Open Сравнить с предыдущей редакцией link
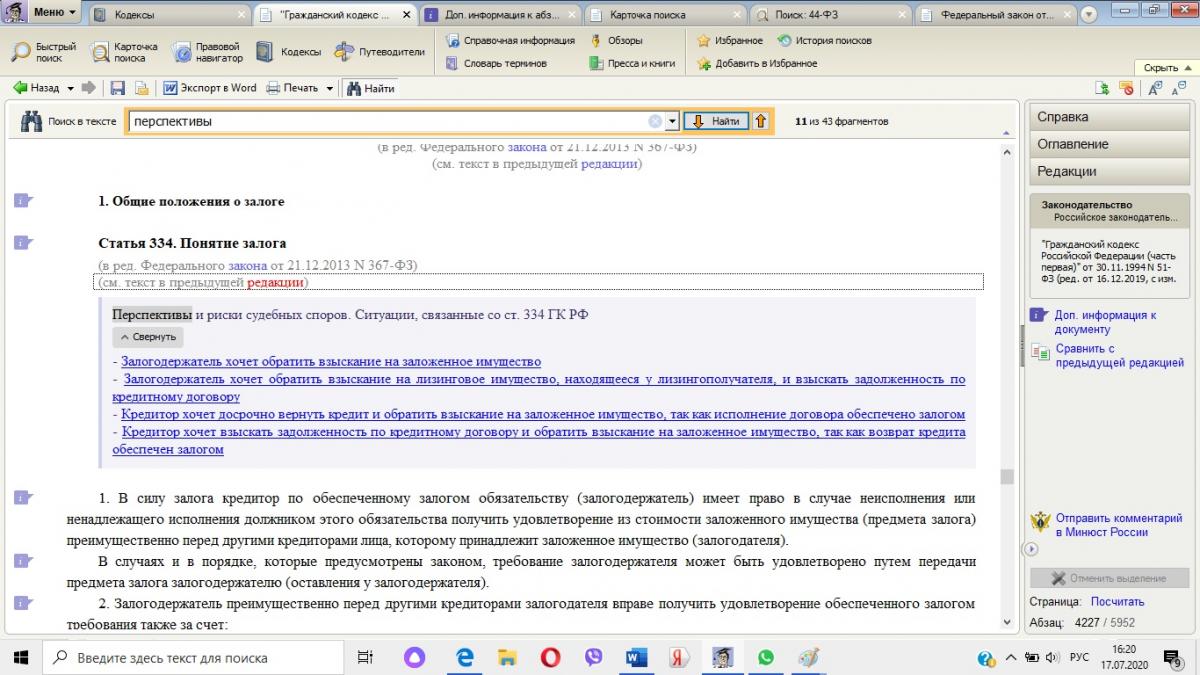Viewport: 1200px width, 675px height. click(1119, 356)
